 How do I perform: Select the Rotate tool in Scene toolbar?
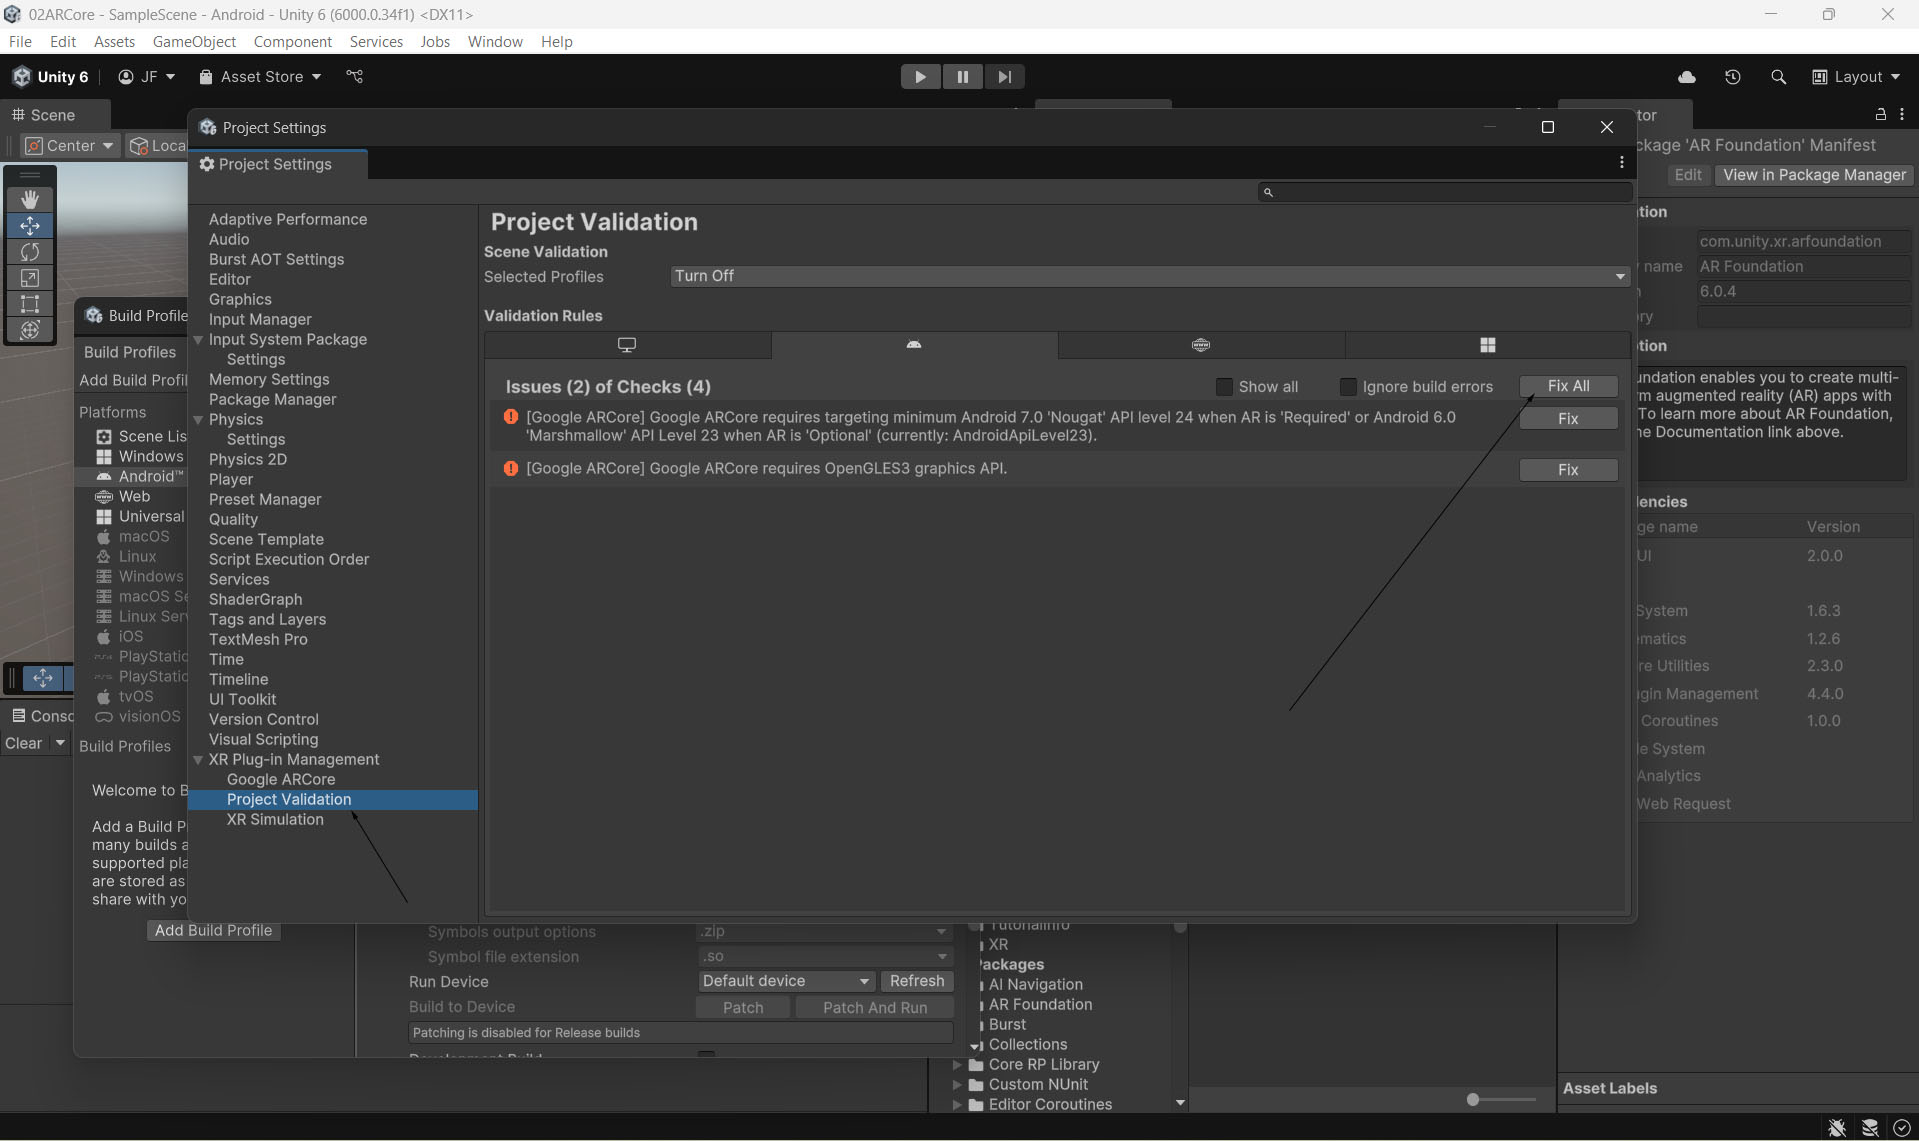(x=30, y=252)
